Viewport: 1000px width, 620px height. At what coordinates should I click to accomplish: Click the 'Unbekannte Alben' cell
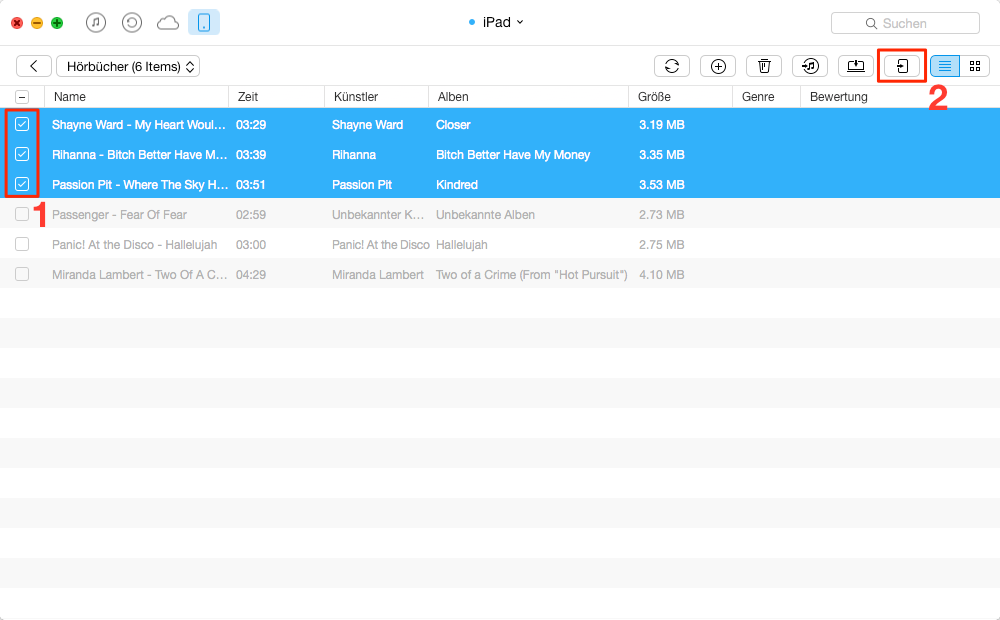coord(485,215)
